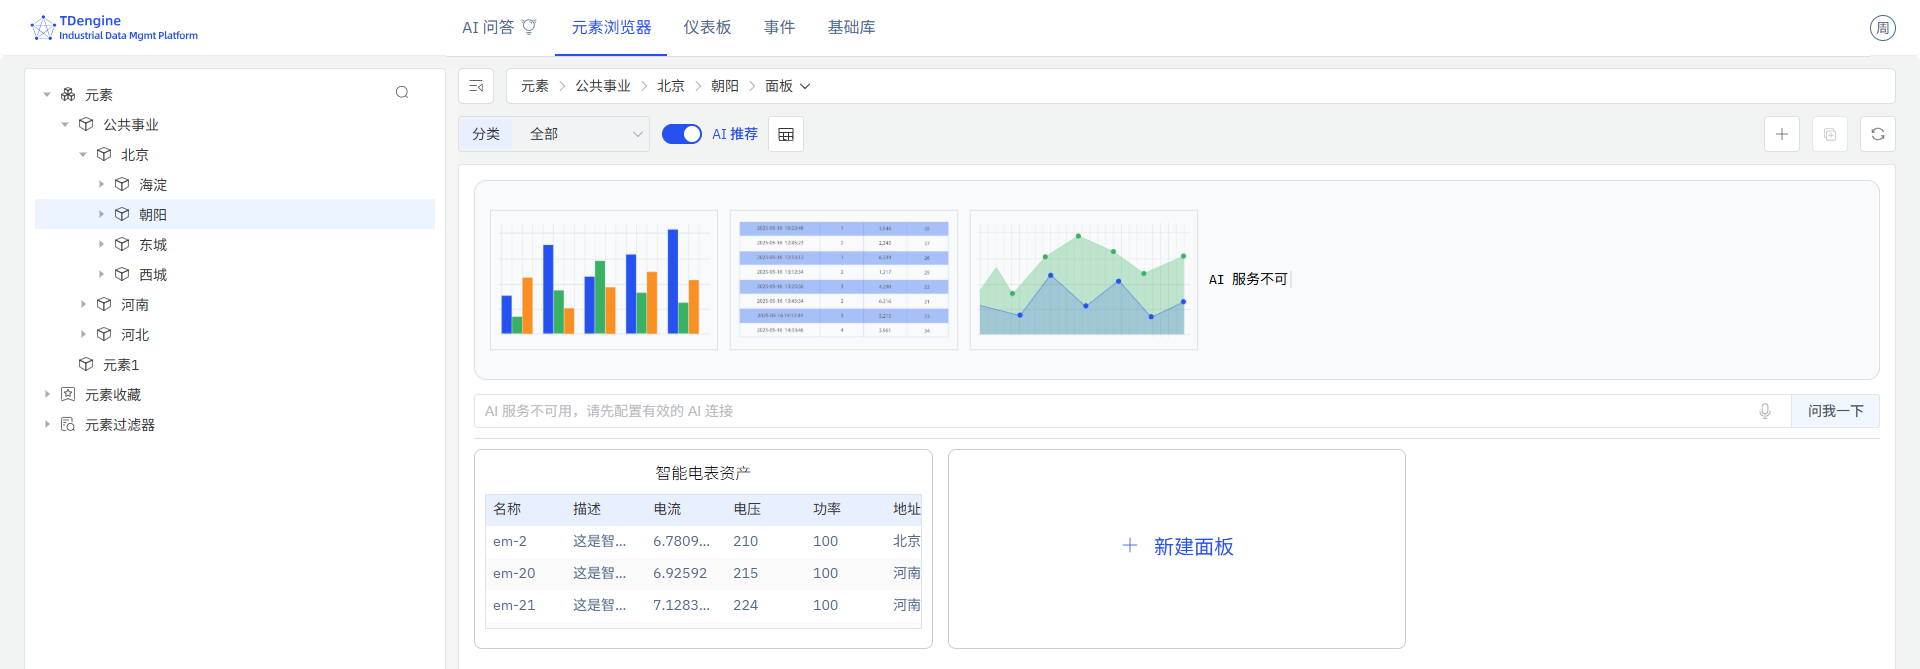Image resolution: width=1920 pixels, height=669 pixels.
Task: Click the plus icon to add panel
Action: tap(1782, 134)
